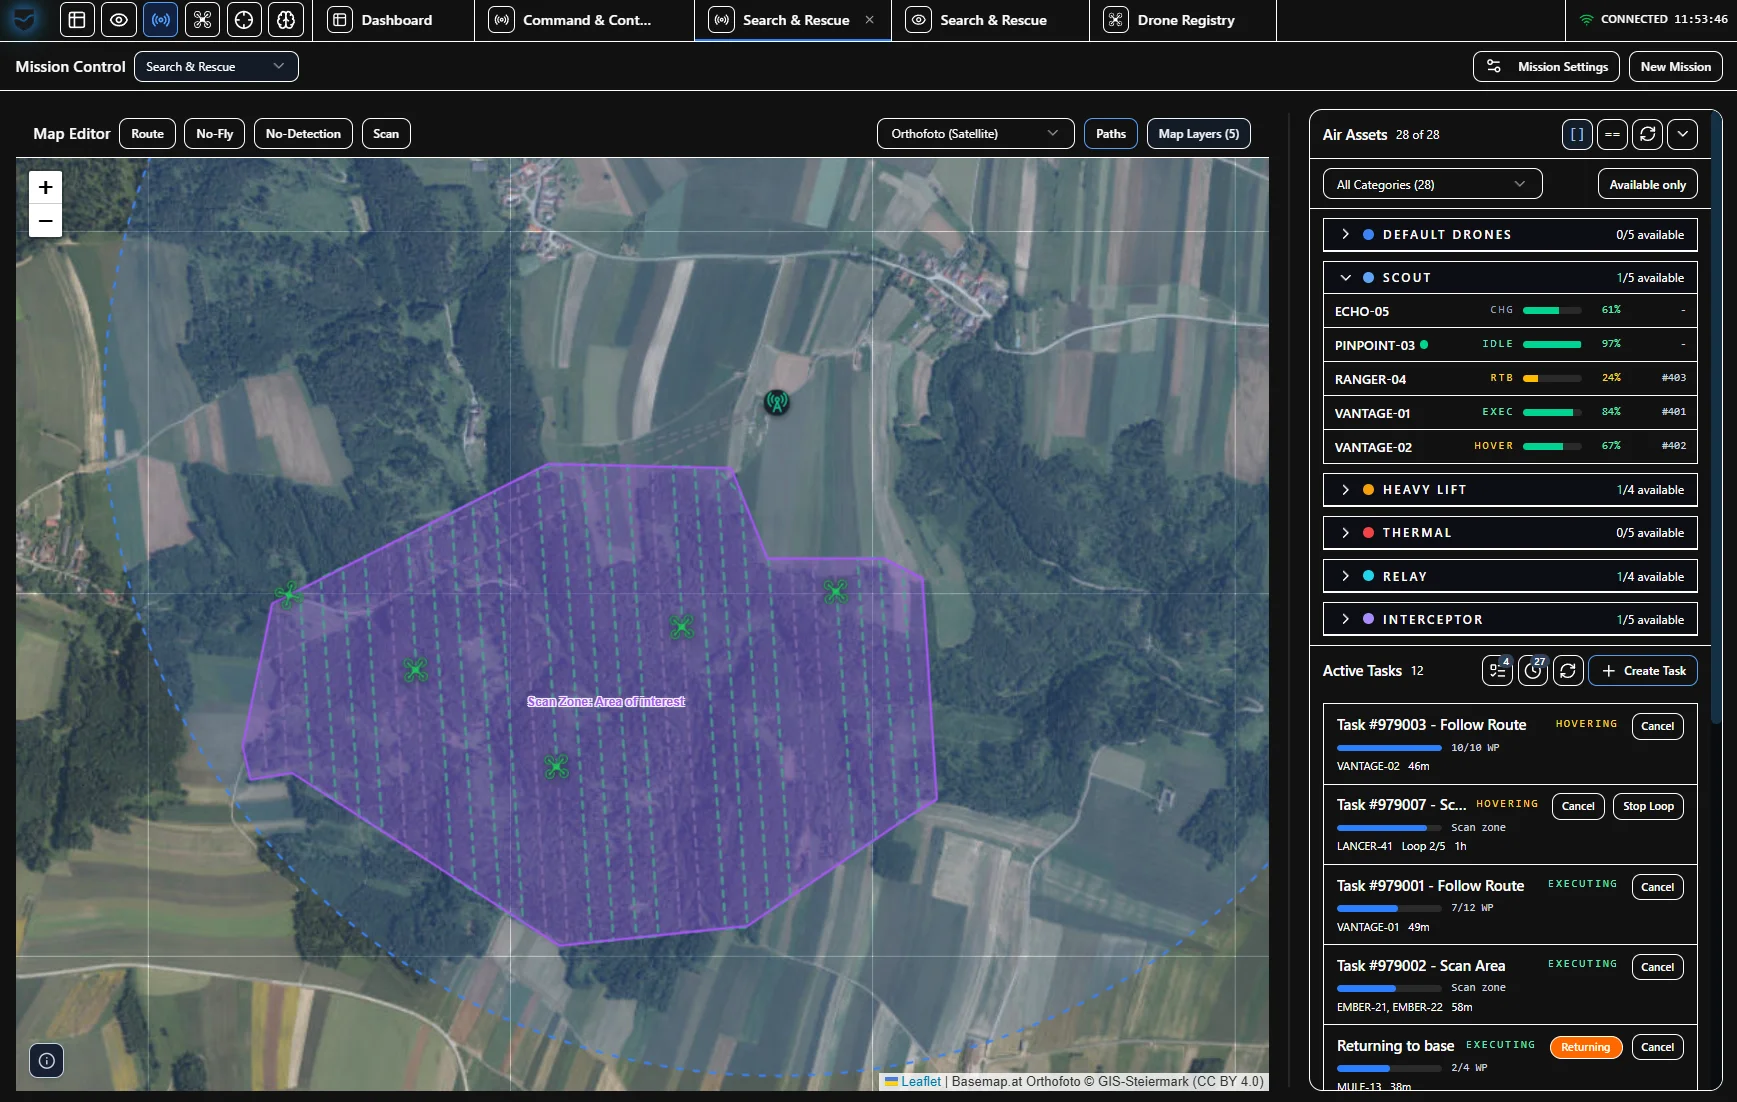This screenshot has height=1102, width=1737.
Task: Toggle the Available only filter
Action: coord(1648,184)
